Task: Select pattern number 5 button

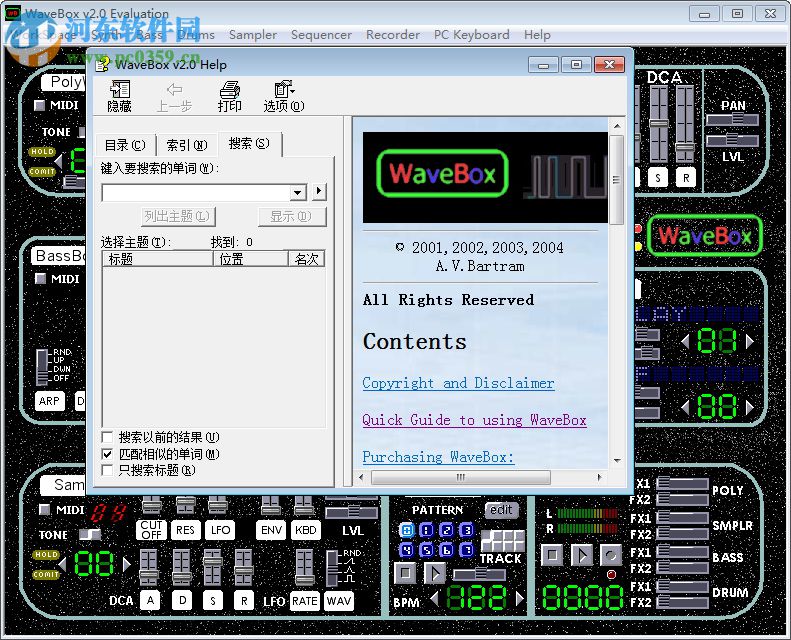Action: coord(427,550)
